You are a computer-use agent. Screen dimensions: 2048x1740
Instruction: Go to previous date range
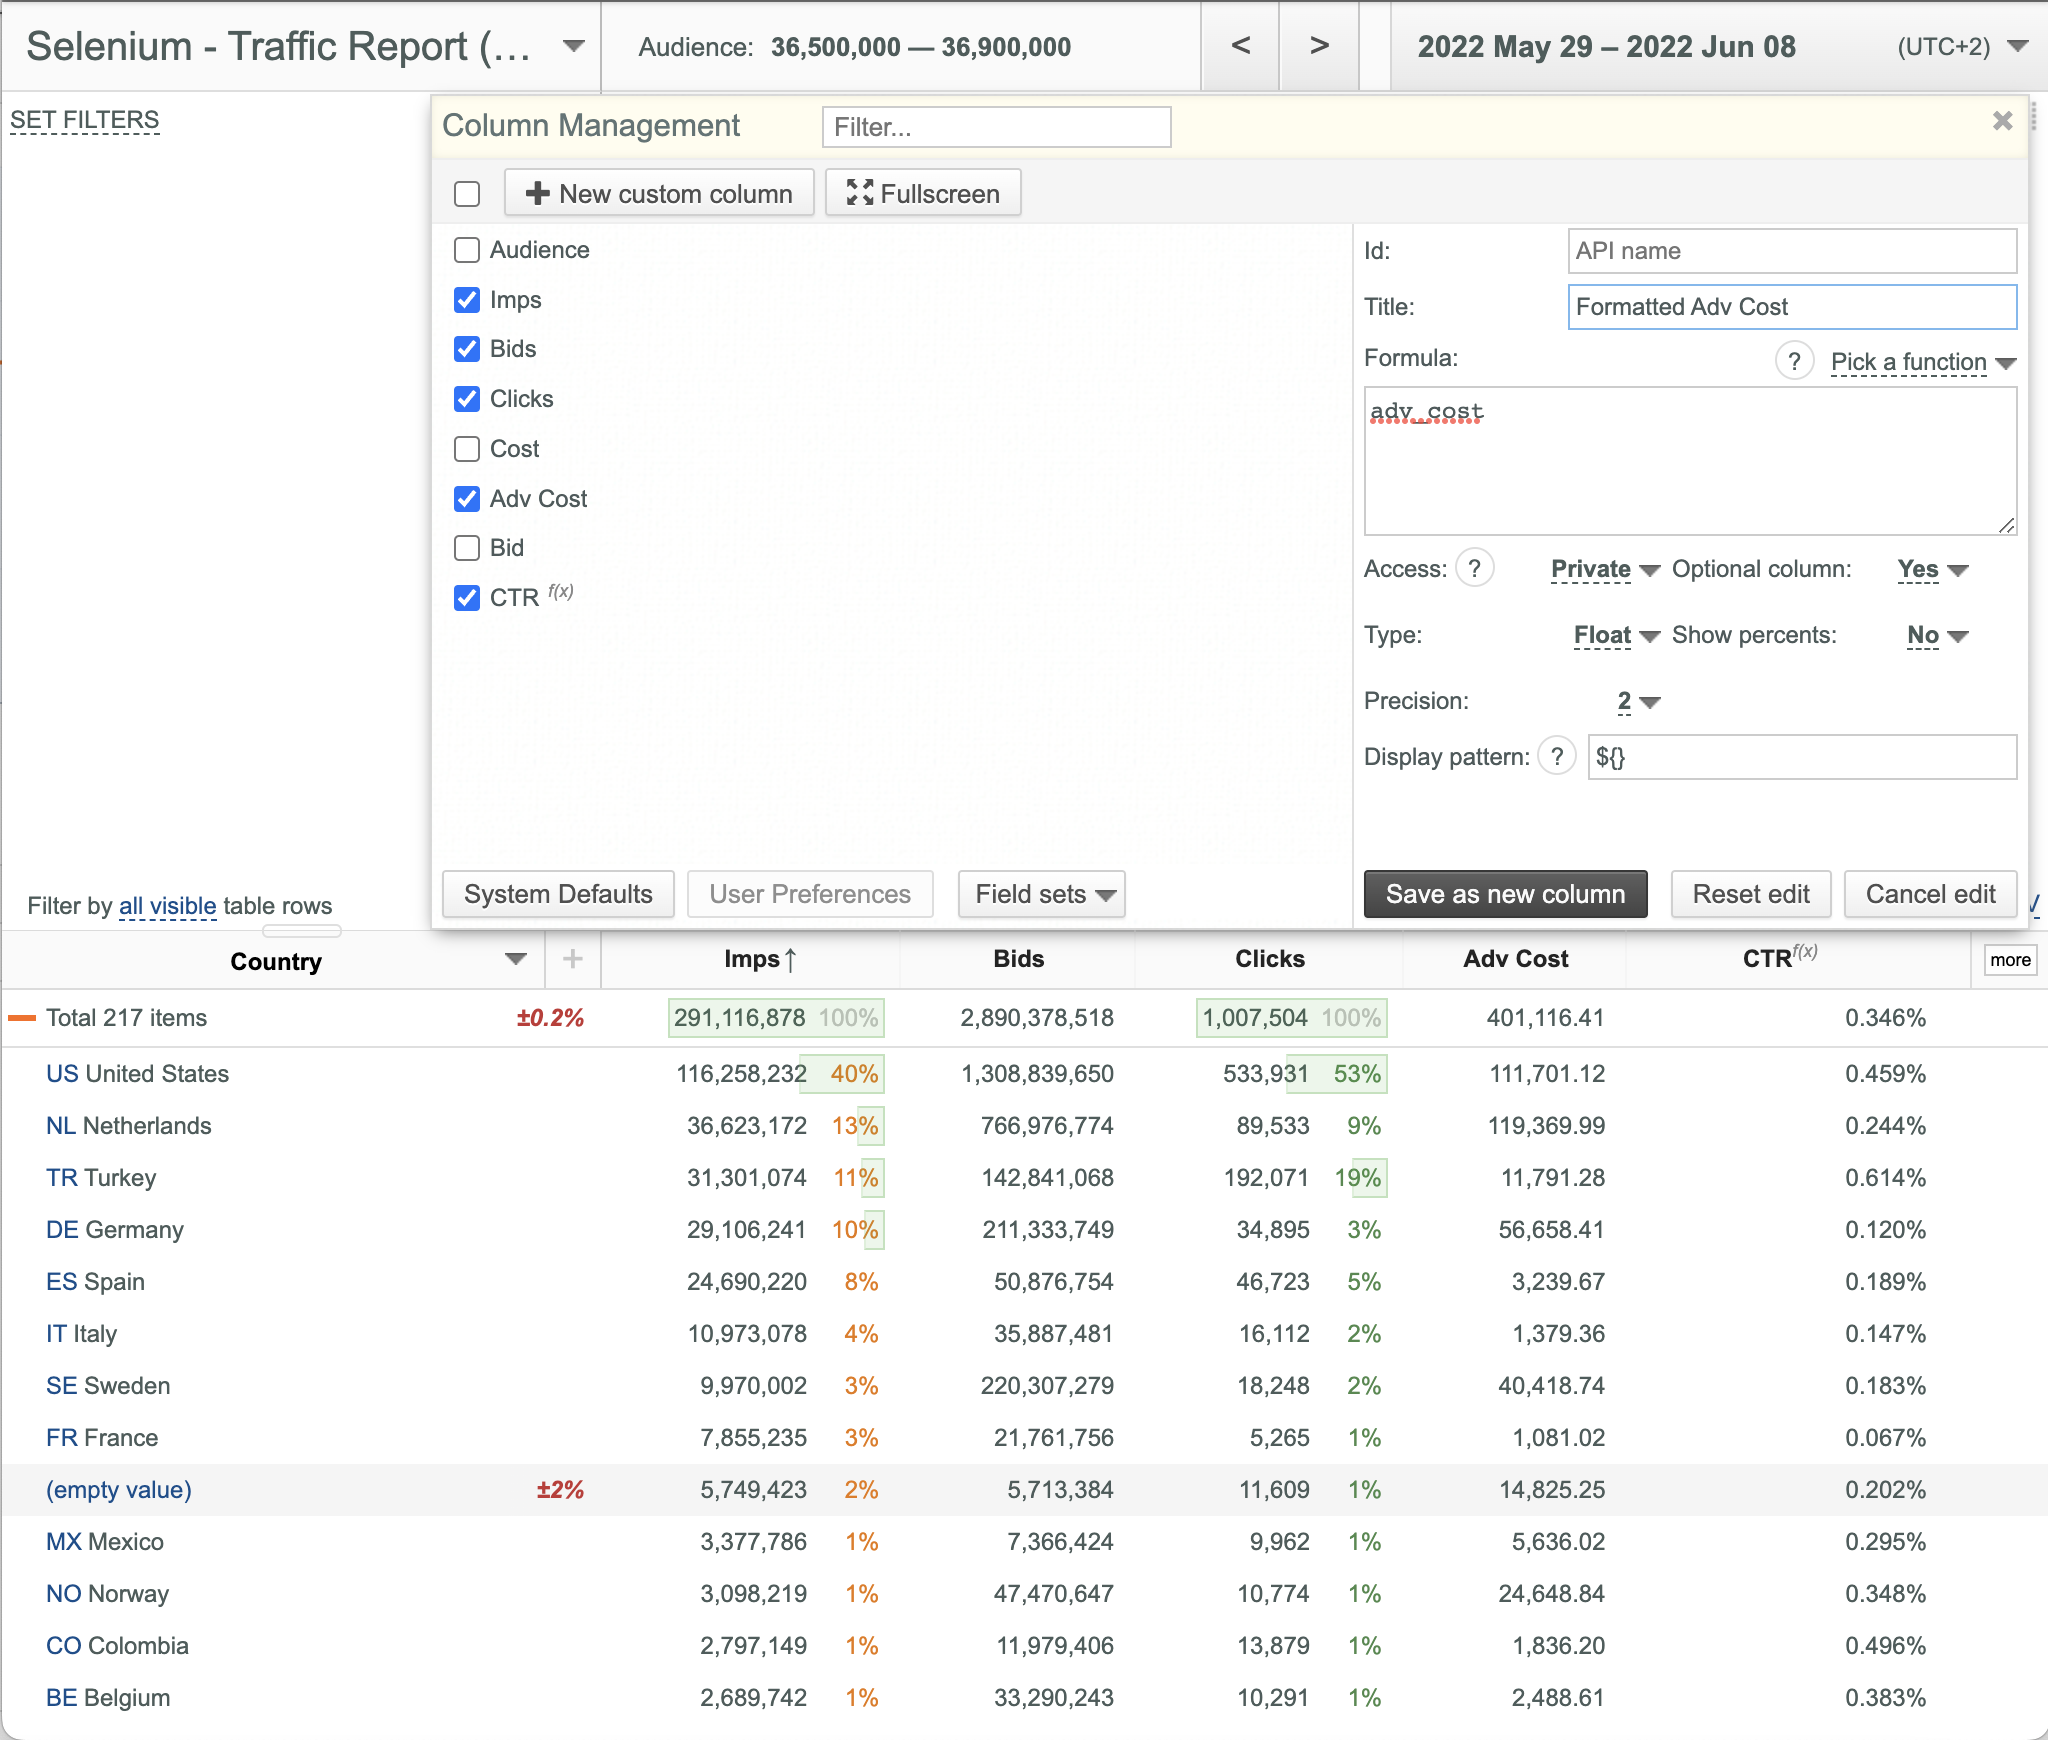click(x=1240, y=46)
